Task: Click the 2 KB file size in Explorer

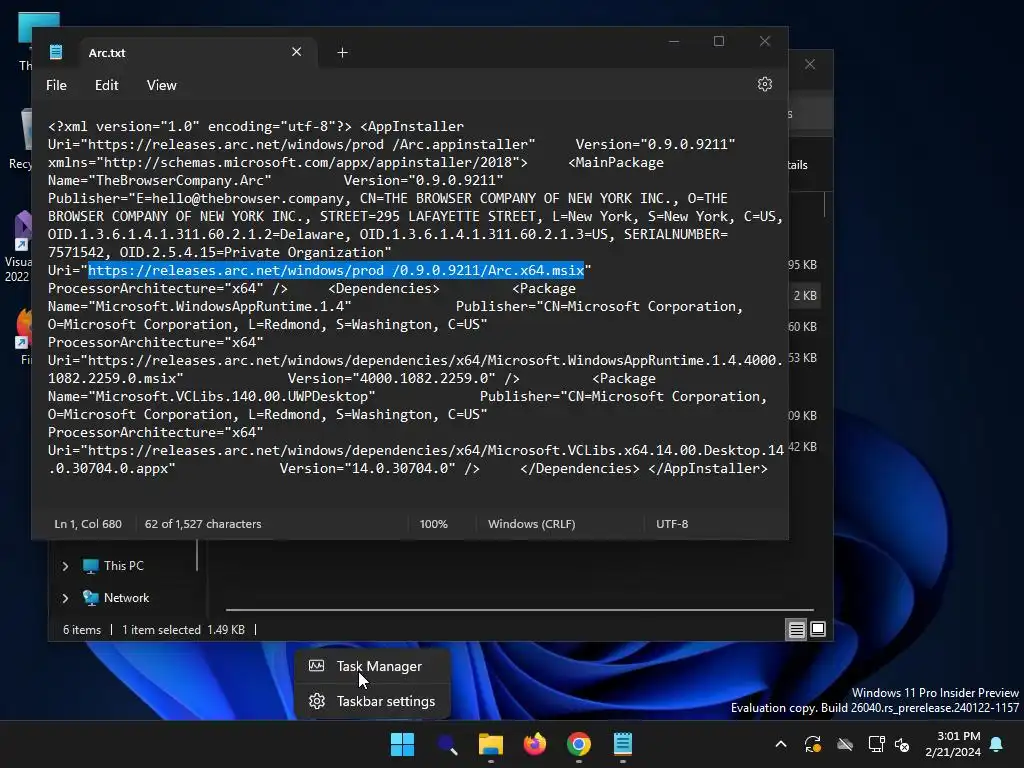Action: [x=805, y=296]
